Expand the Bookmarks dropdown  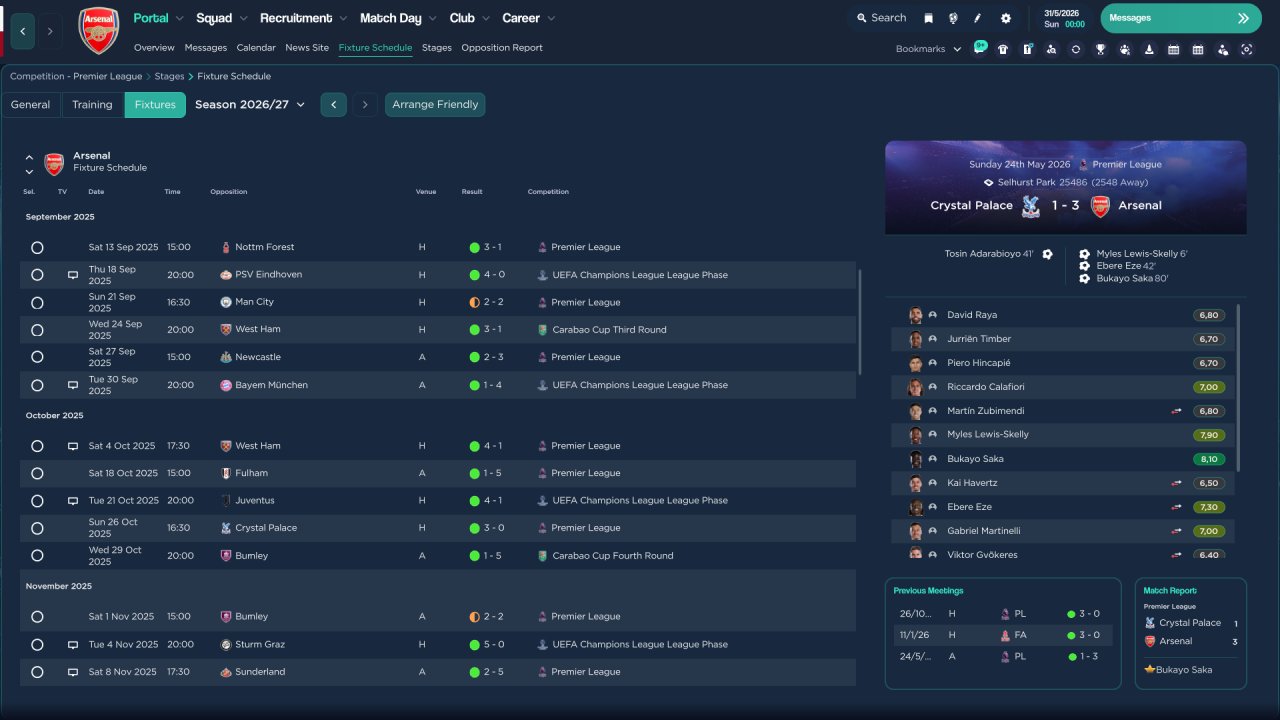[x=929, y=49]
